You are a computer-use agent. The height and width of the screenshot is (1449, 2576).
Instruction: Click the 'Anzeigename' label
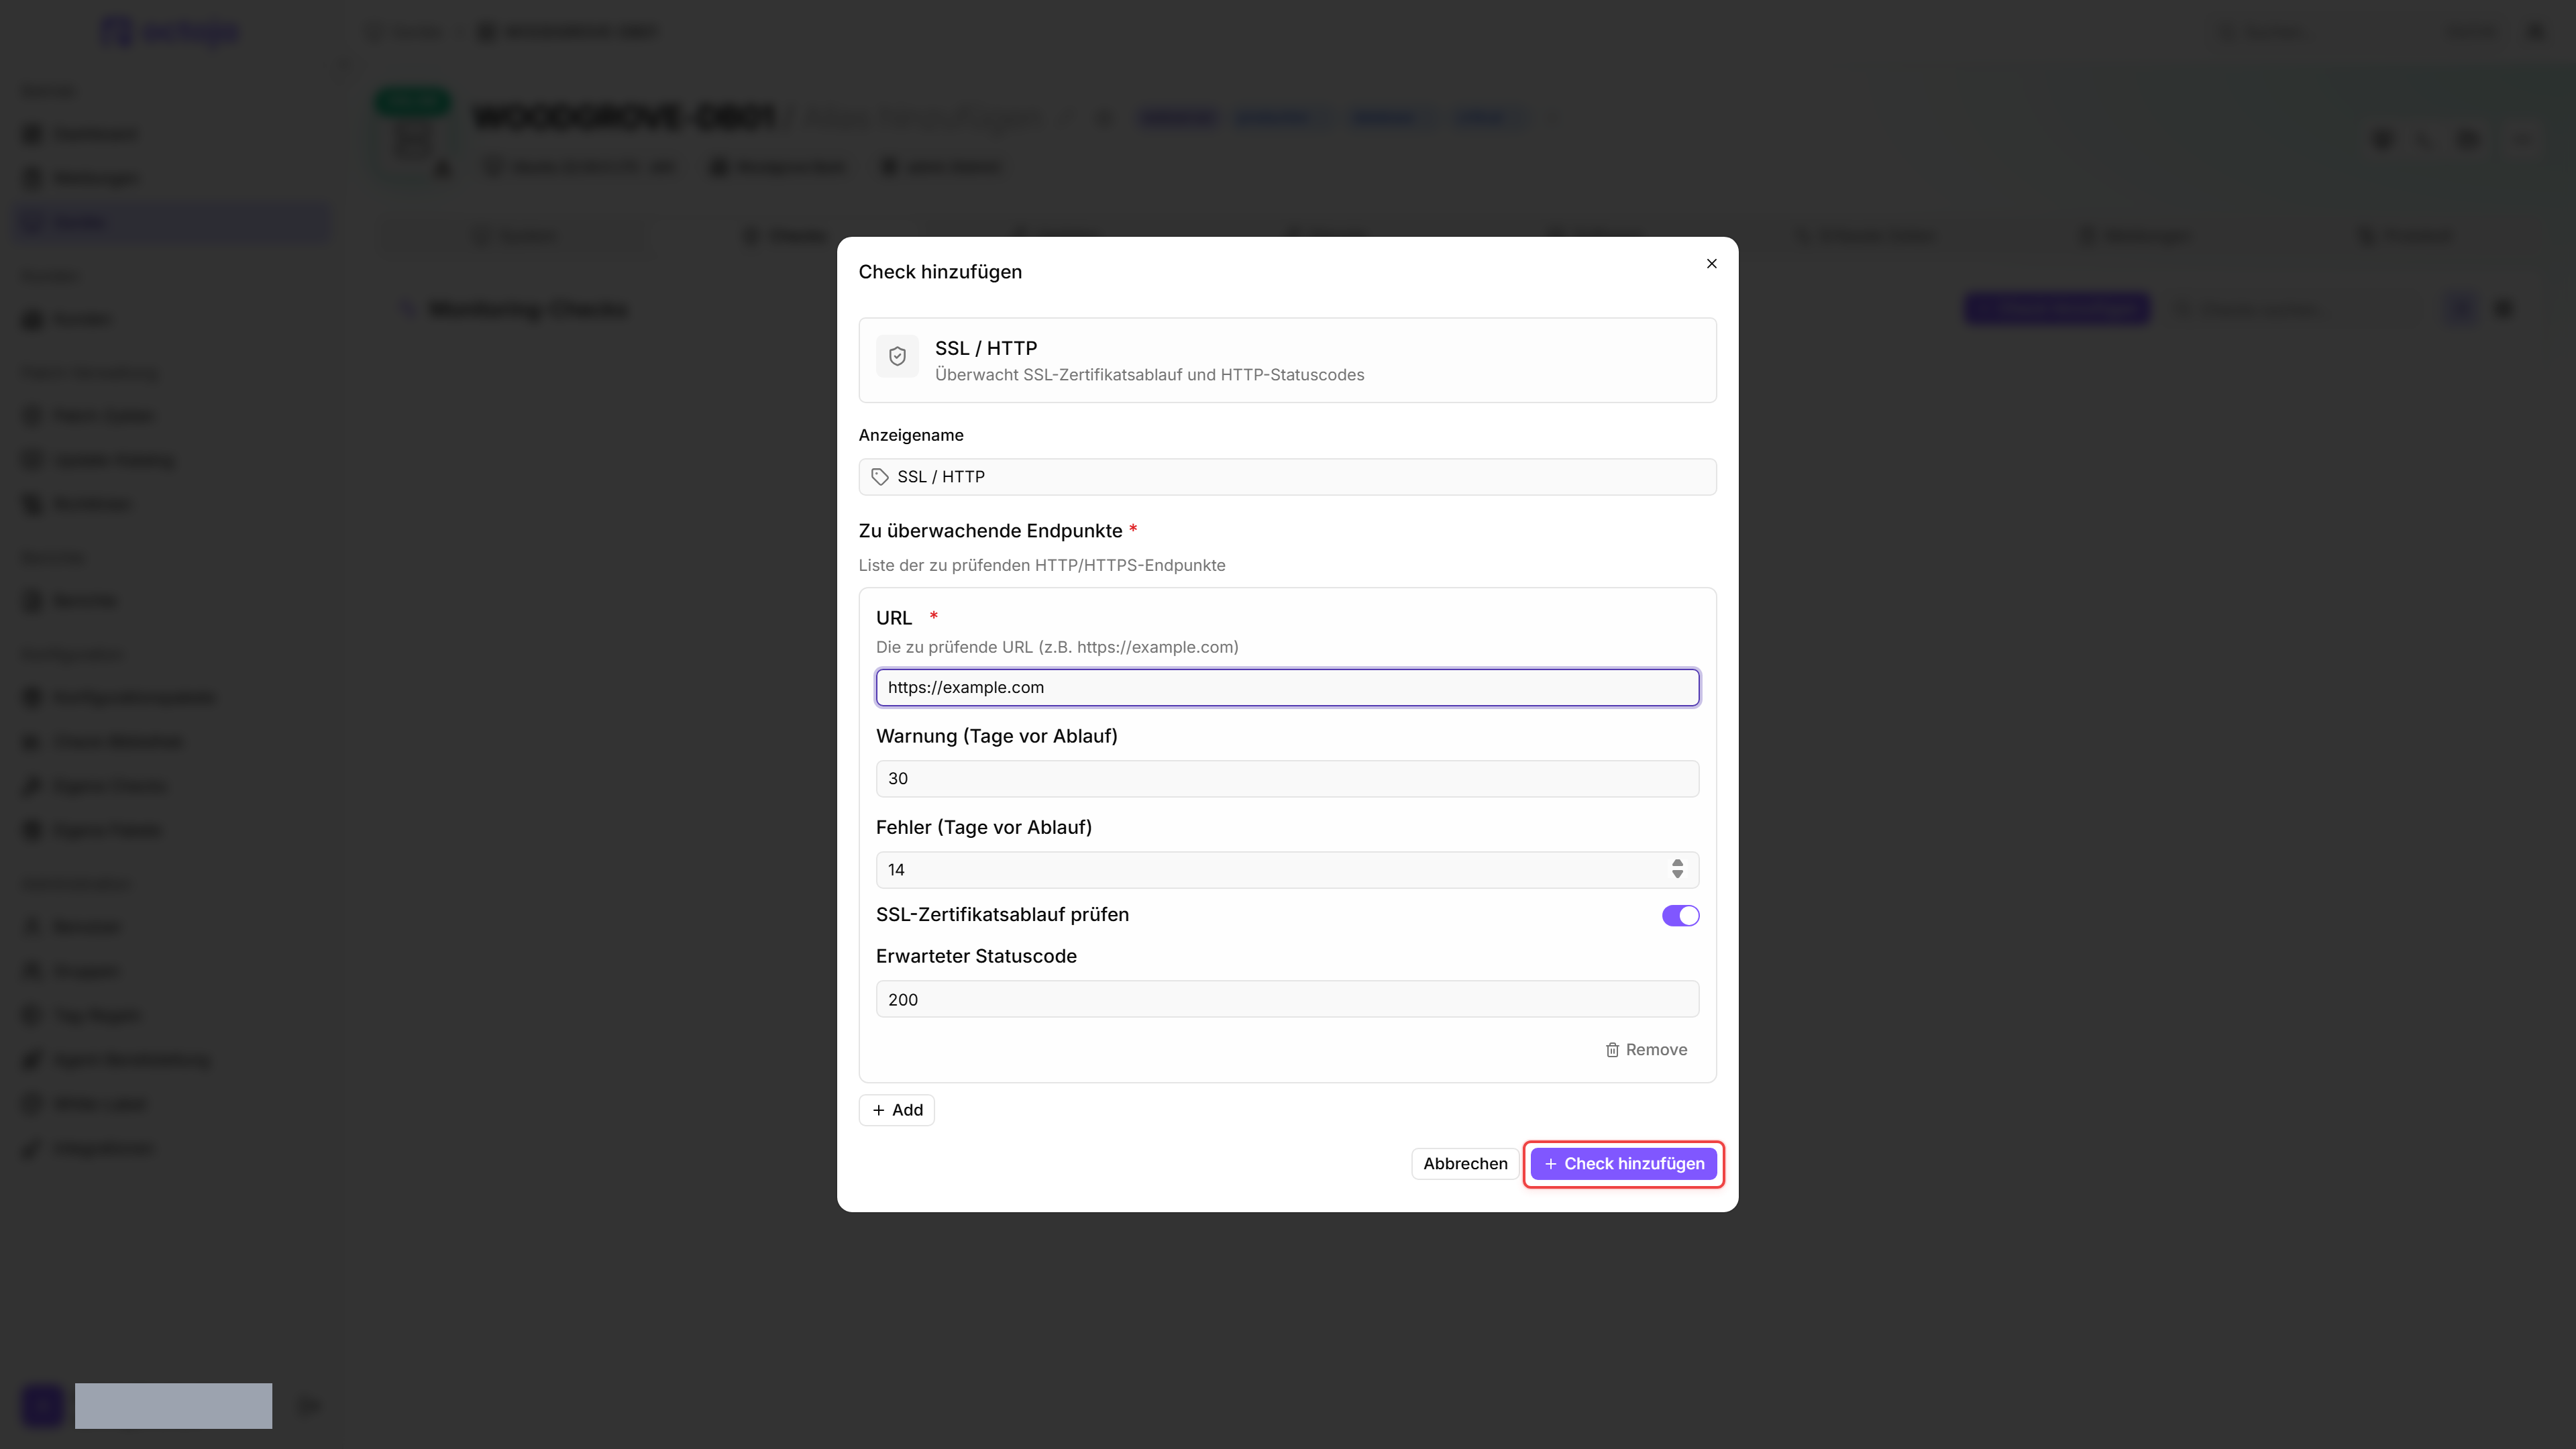[x=911, y=435]
